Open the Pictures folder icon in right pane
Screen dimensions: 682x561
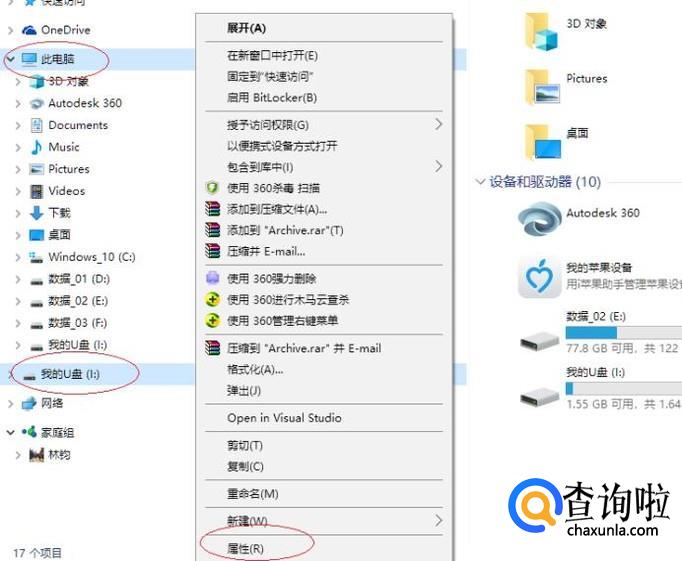click(542, 87)
